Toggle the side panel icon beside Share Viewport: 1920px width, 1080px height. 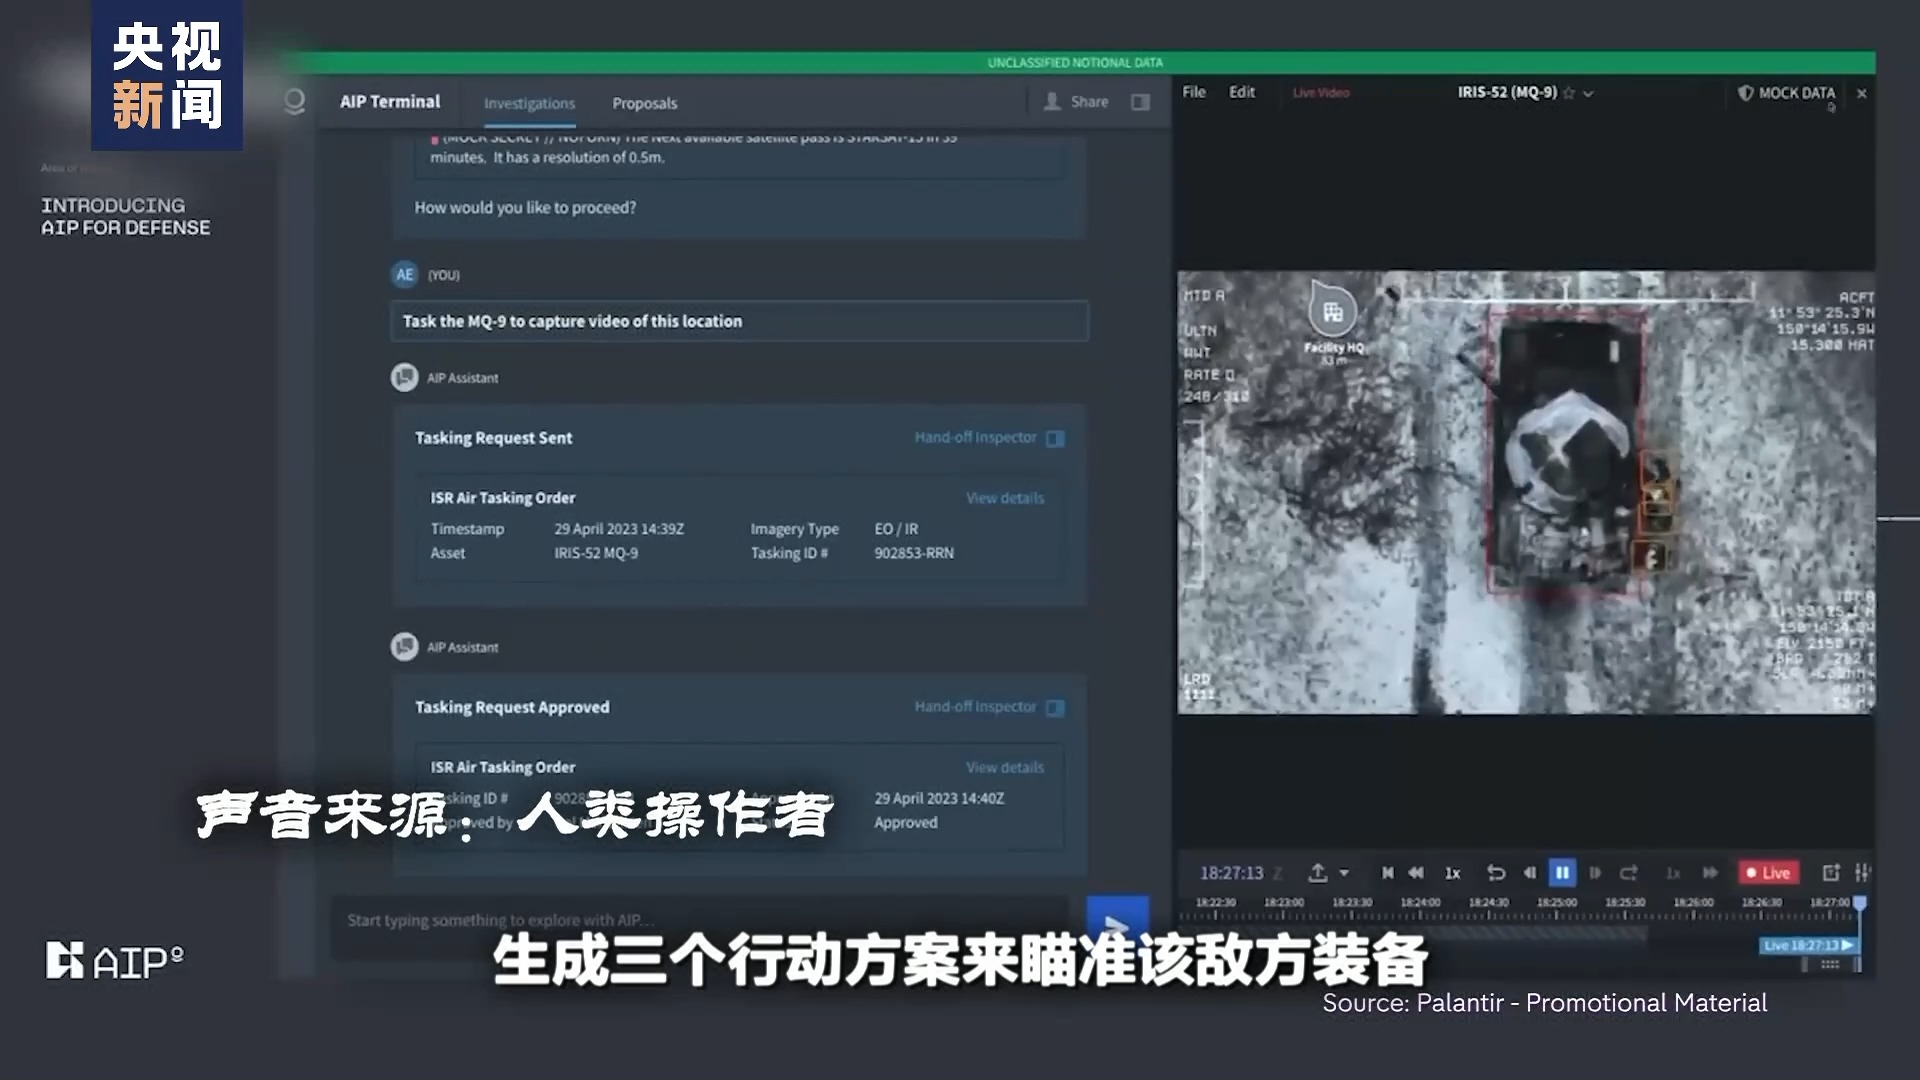[1140, 102]
